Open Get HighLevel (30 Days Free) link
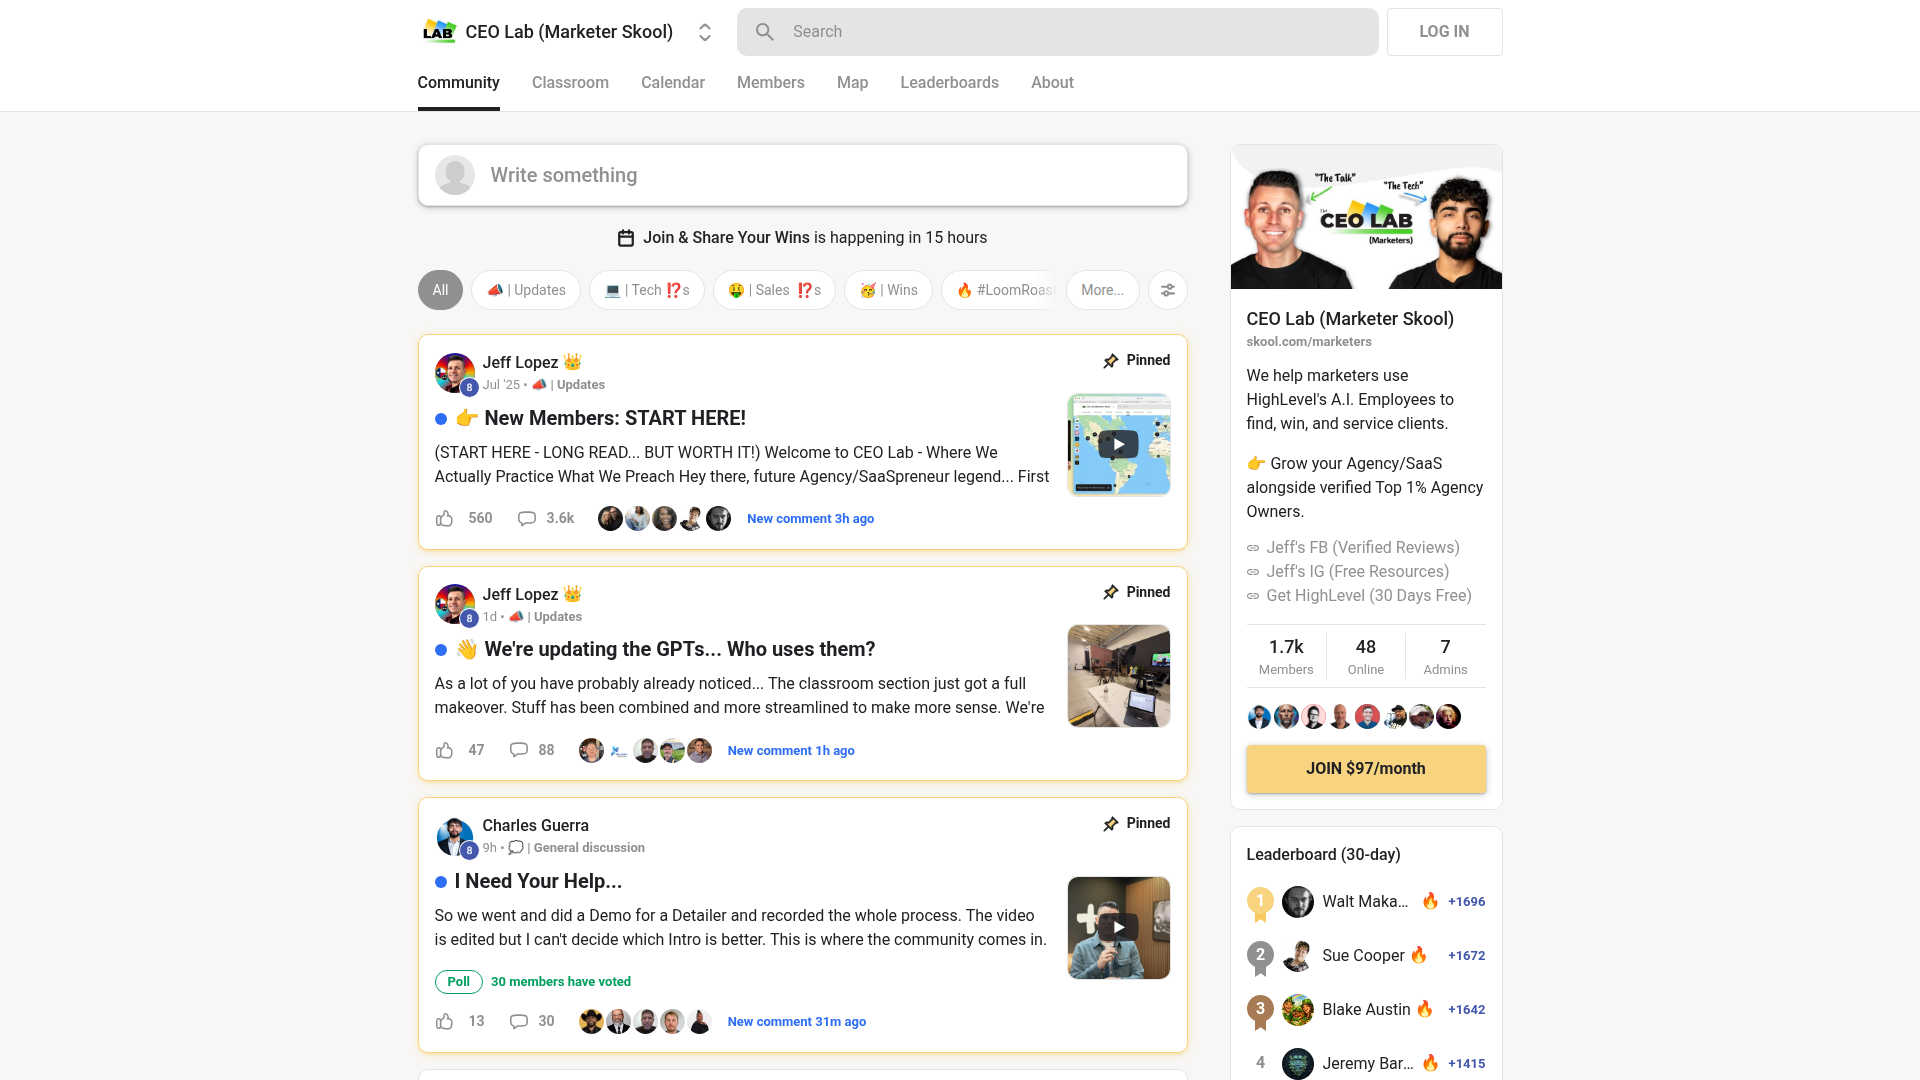 pos(1368,595)
